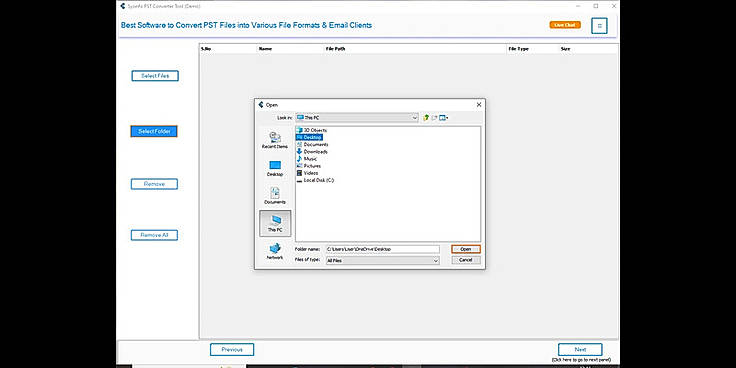Click the Up One Level folder icon
This screenshot has width=736, height=368.
click(x=426, y=118)
